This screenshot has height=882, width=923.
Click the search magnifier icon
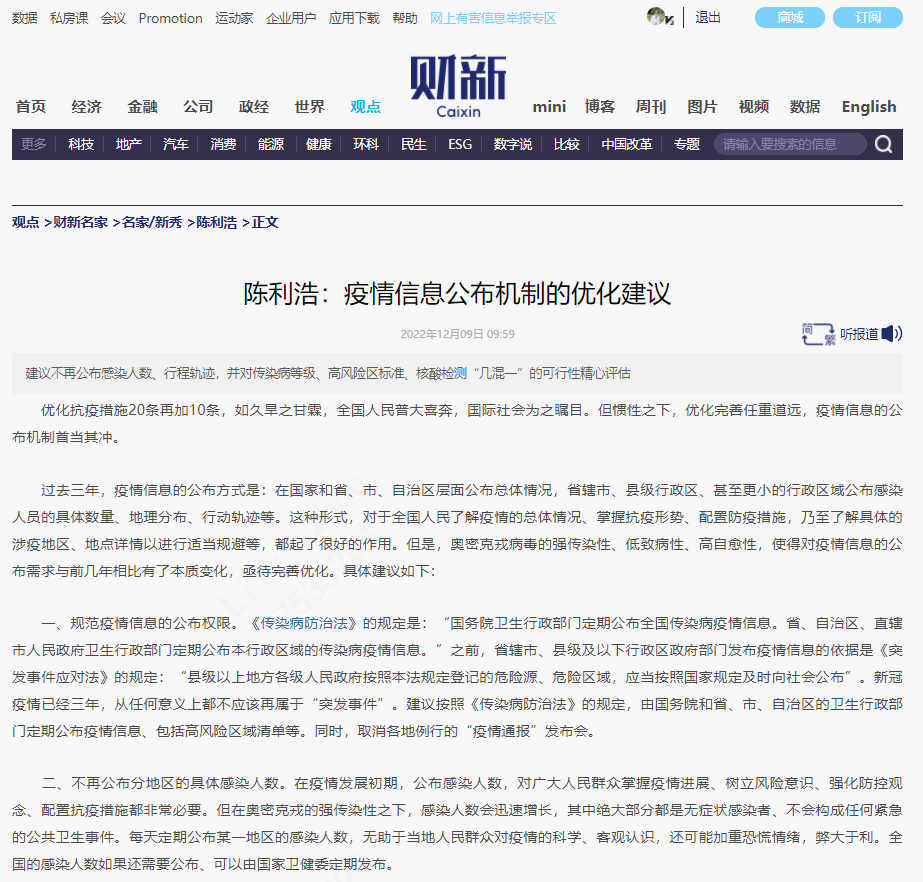pos(882,144)
